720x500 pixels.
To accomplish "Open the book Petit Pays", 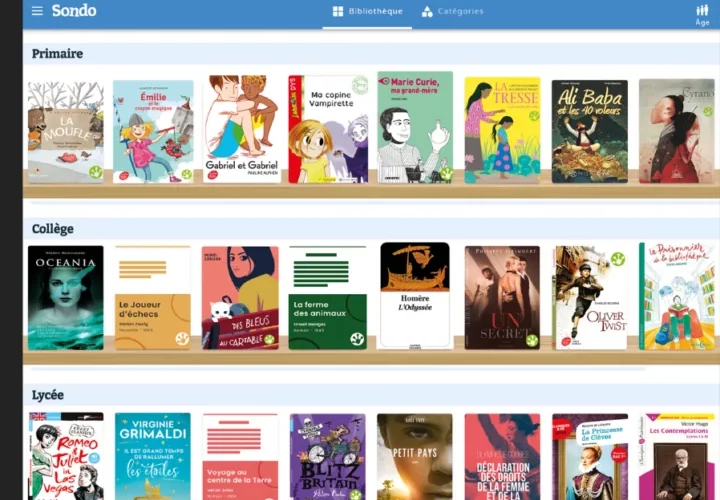I will pos(415,457).
